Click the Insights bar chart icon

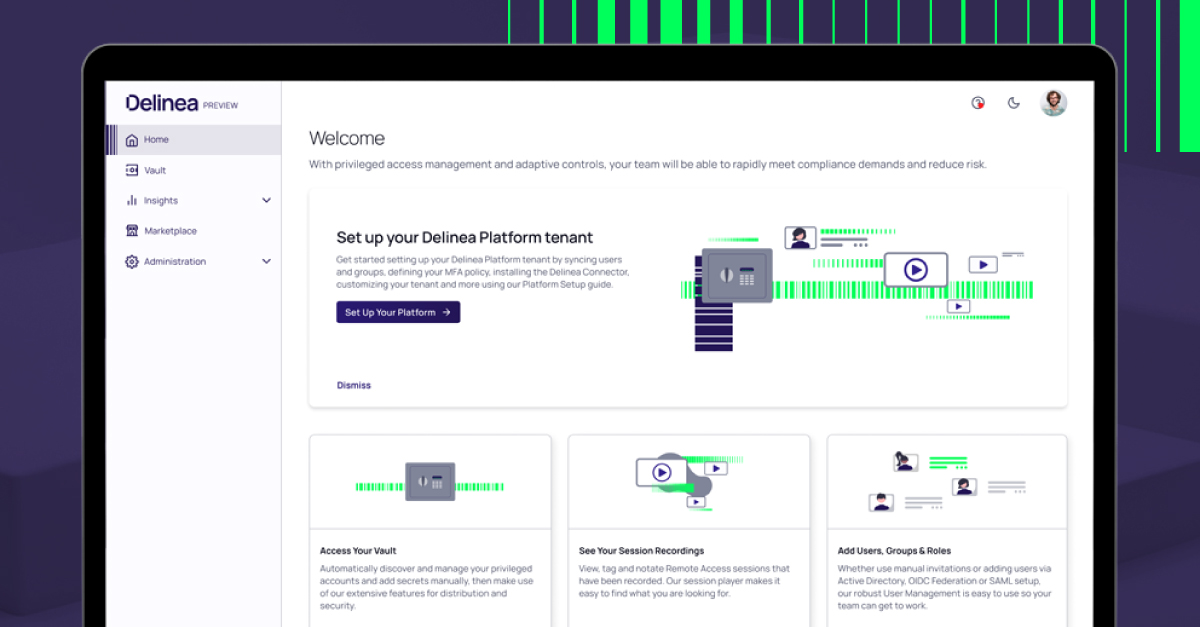[x=132, y=200]
